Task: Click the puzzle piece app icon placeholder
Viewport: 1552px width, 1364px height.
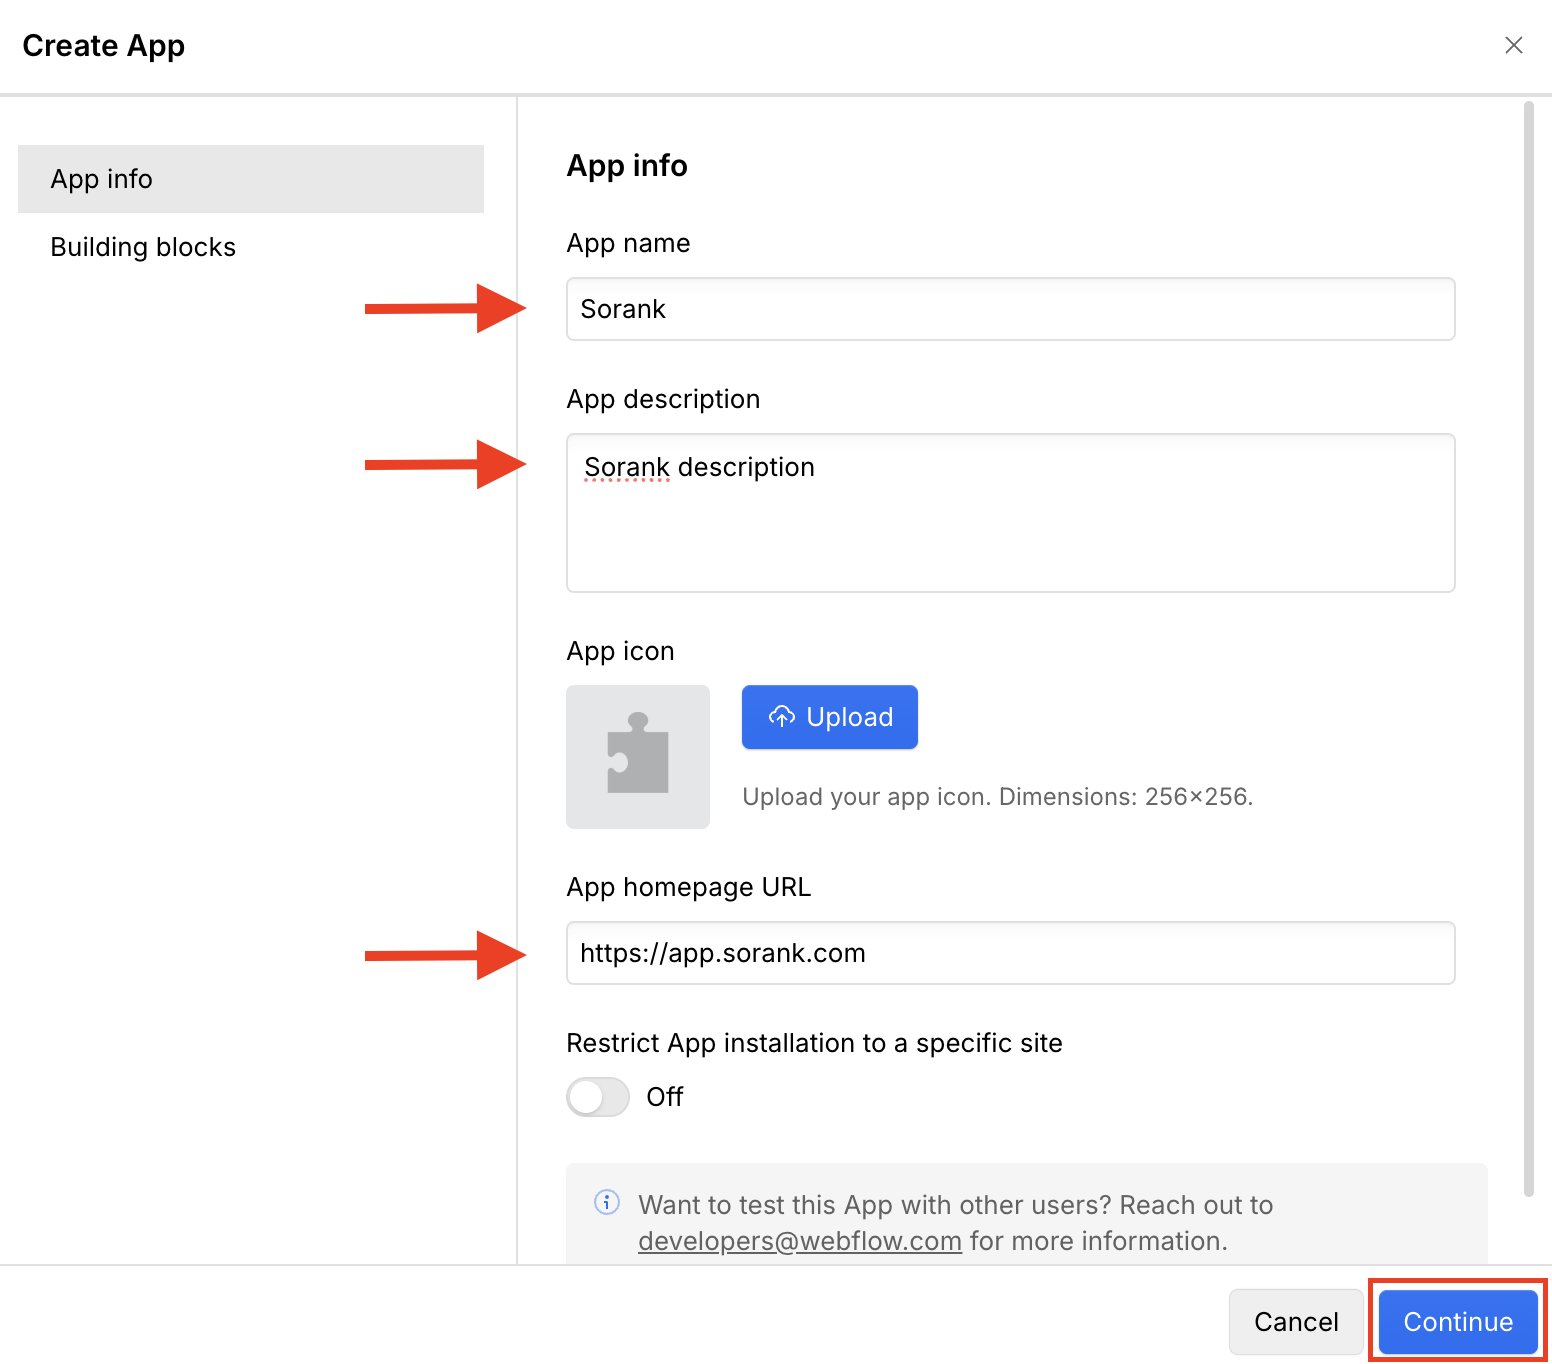Action: (638, 757)
